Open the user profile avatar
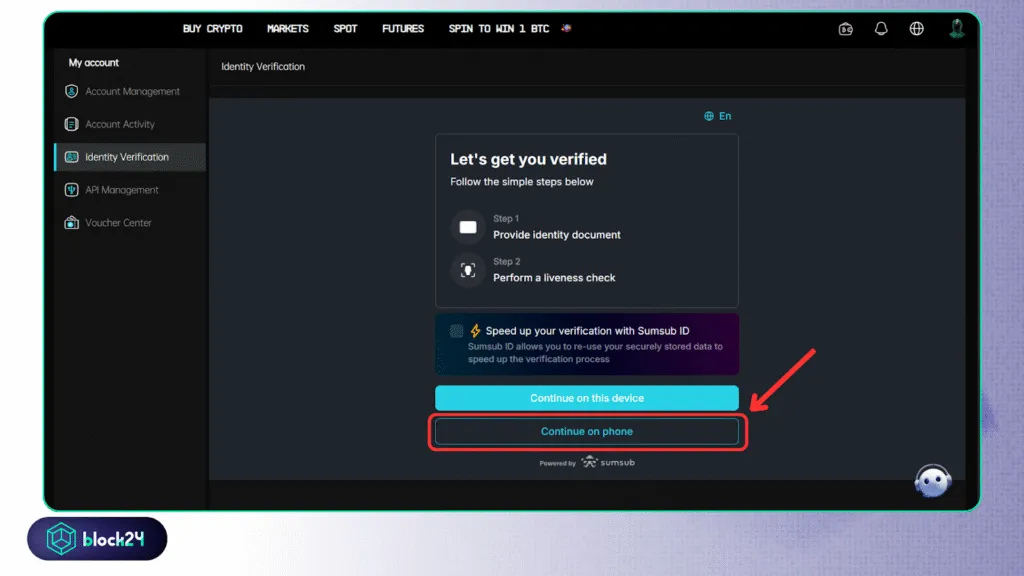The height and width of the screenshot is (576, 1024). pyautogui.click(x=957, y=28)
